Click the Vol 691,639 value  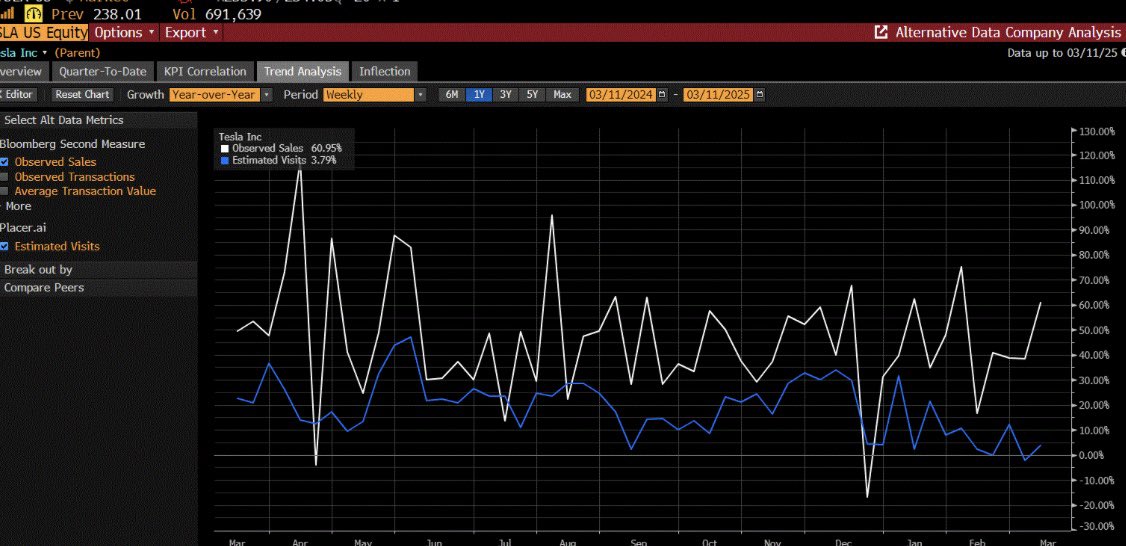click(x=217, y=14)
